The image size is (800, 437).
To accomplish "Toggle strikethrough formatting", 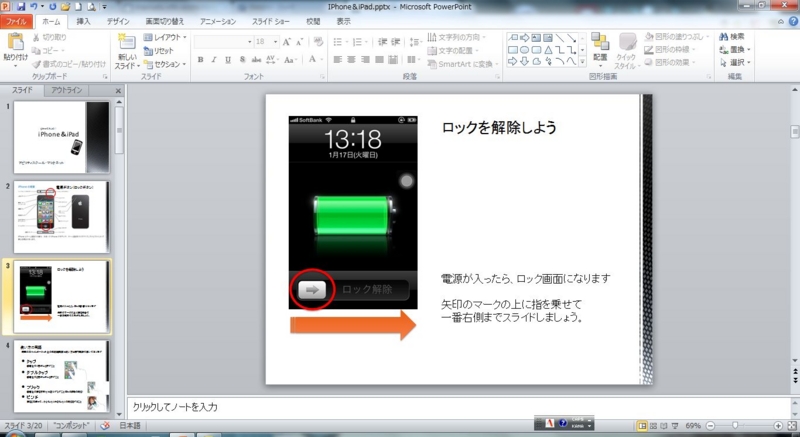I will [x=256, y=60].
